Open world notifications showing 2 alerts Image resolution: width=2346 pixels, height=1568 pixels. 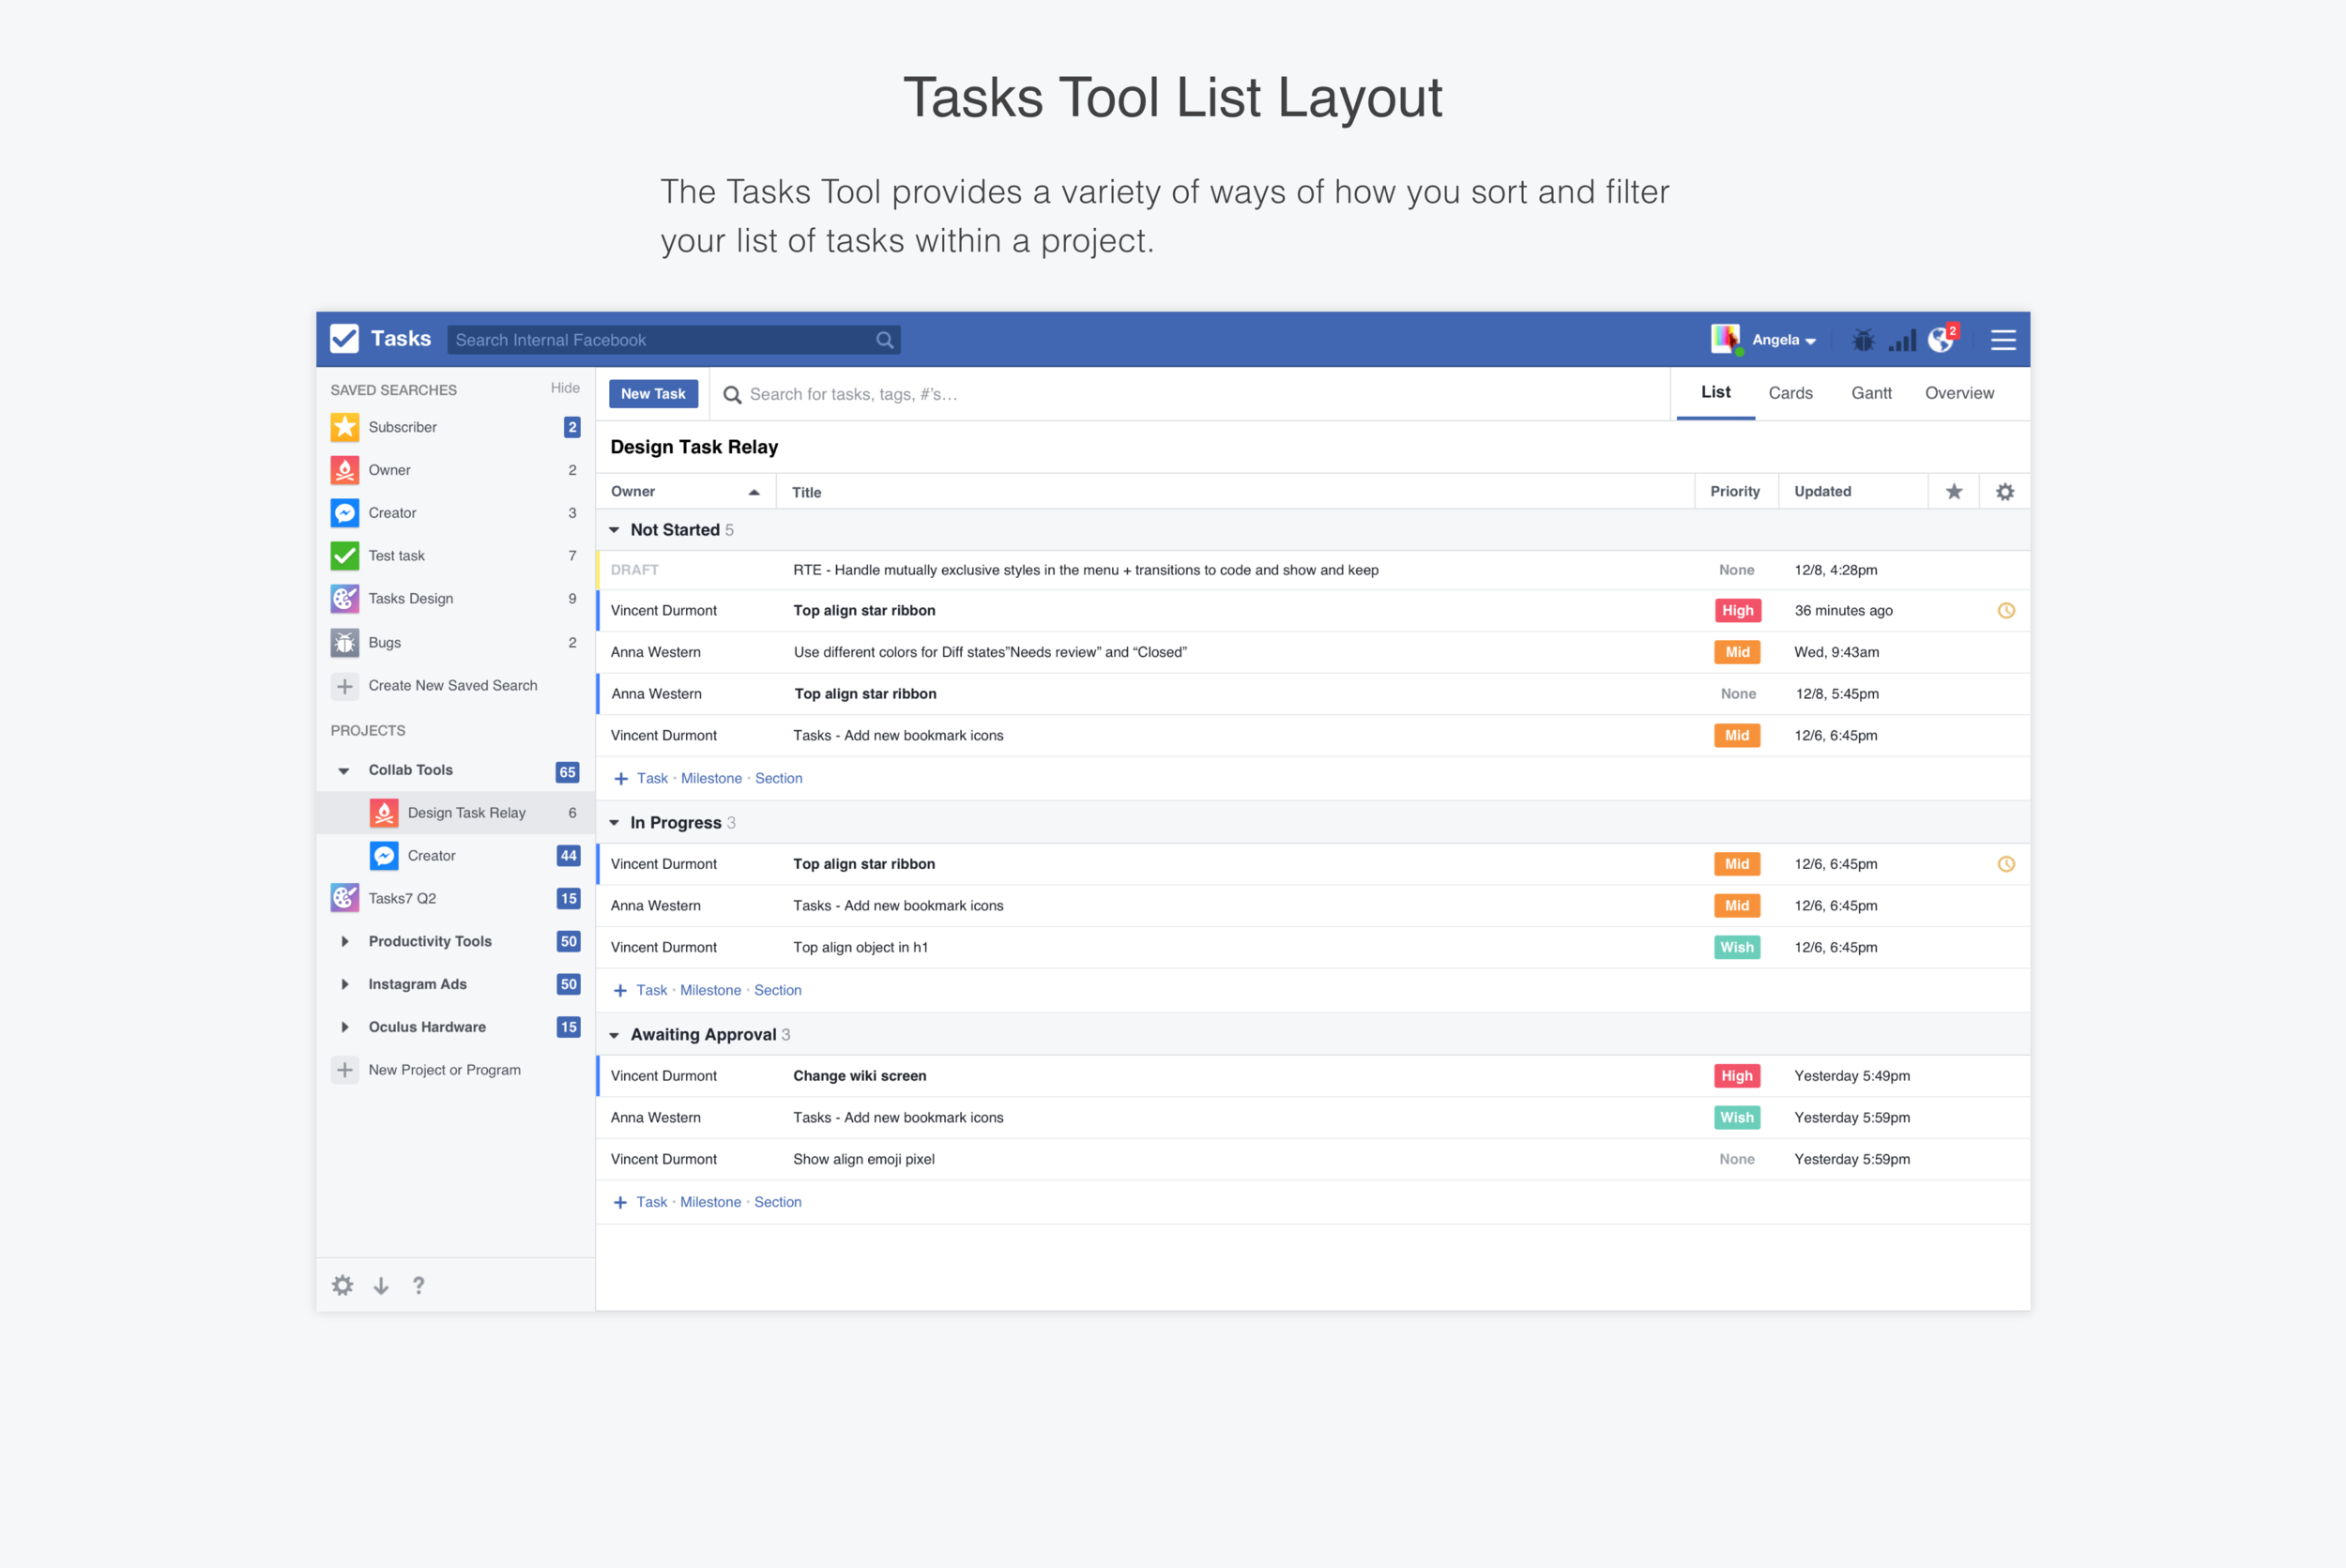[1941, 339]
